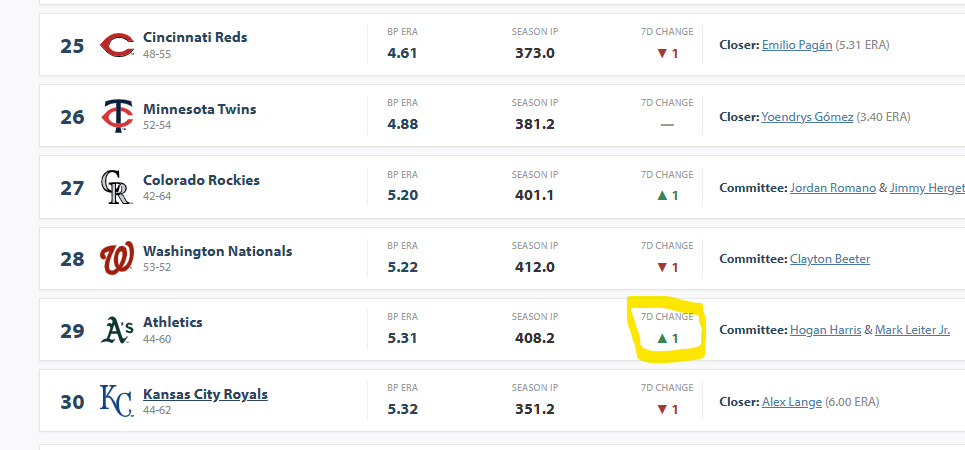Open Hogan Harris player link
Image resolution: width=965 pixels, height=450 pixels.
point(825,330)
